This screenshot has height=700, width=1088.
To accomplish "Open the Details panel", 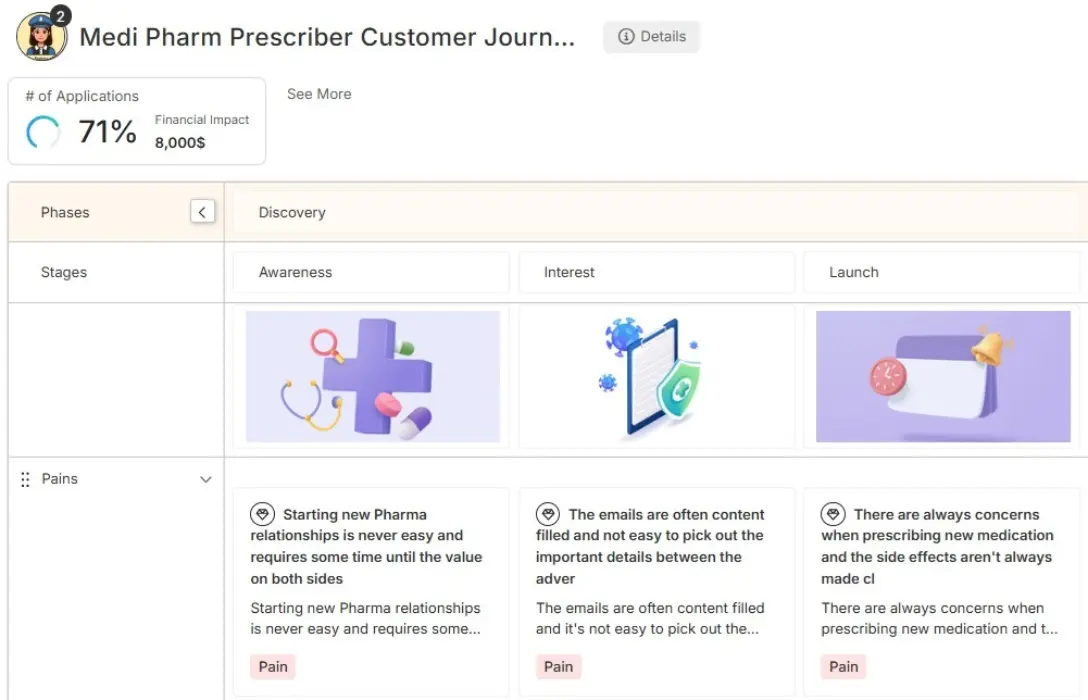I will coord(651,36).
